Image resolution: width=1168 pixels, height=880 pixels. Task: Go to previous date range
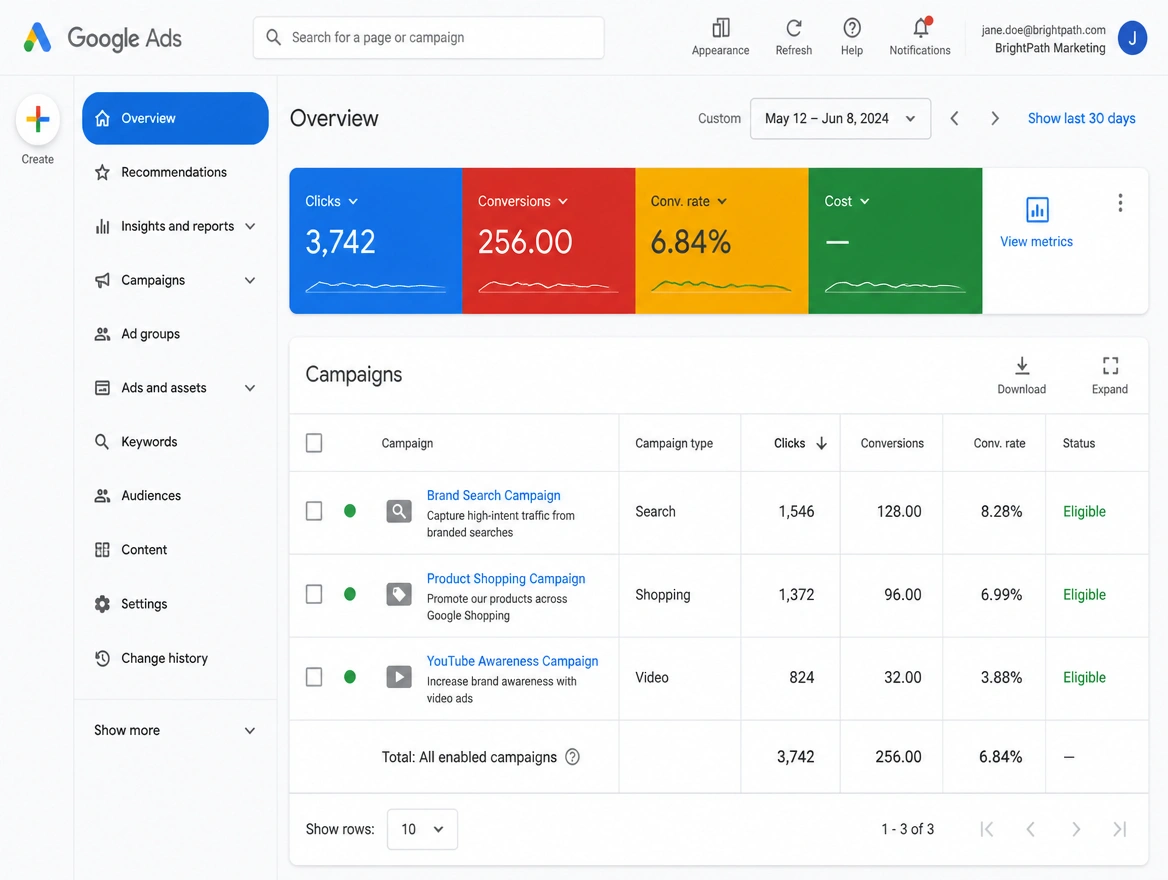(x=954, y=118)
